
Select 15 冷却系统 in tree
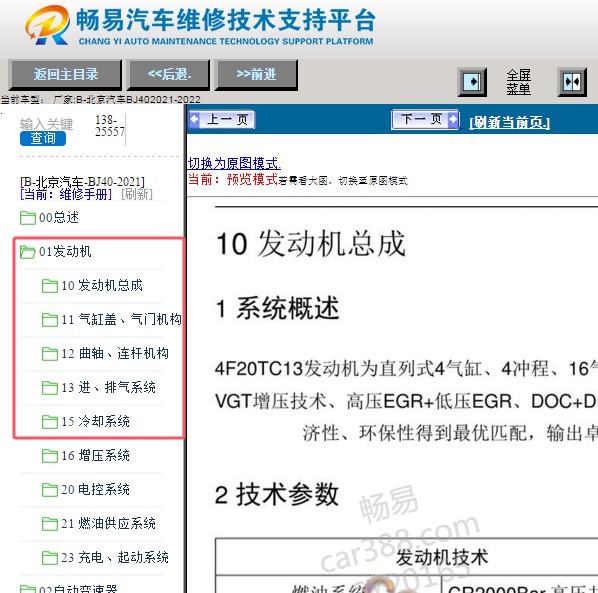(95, 421)
